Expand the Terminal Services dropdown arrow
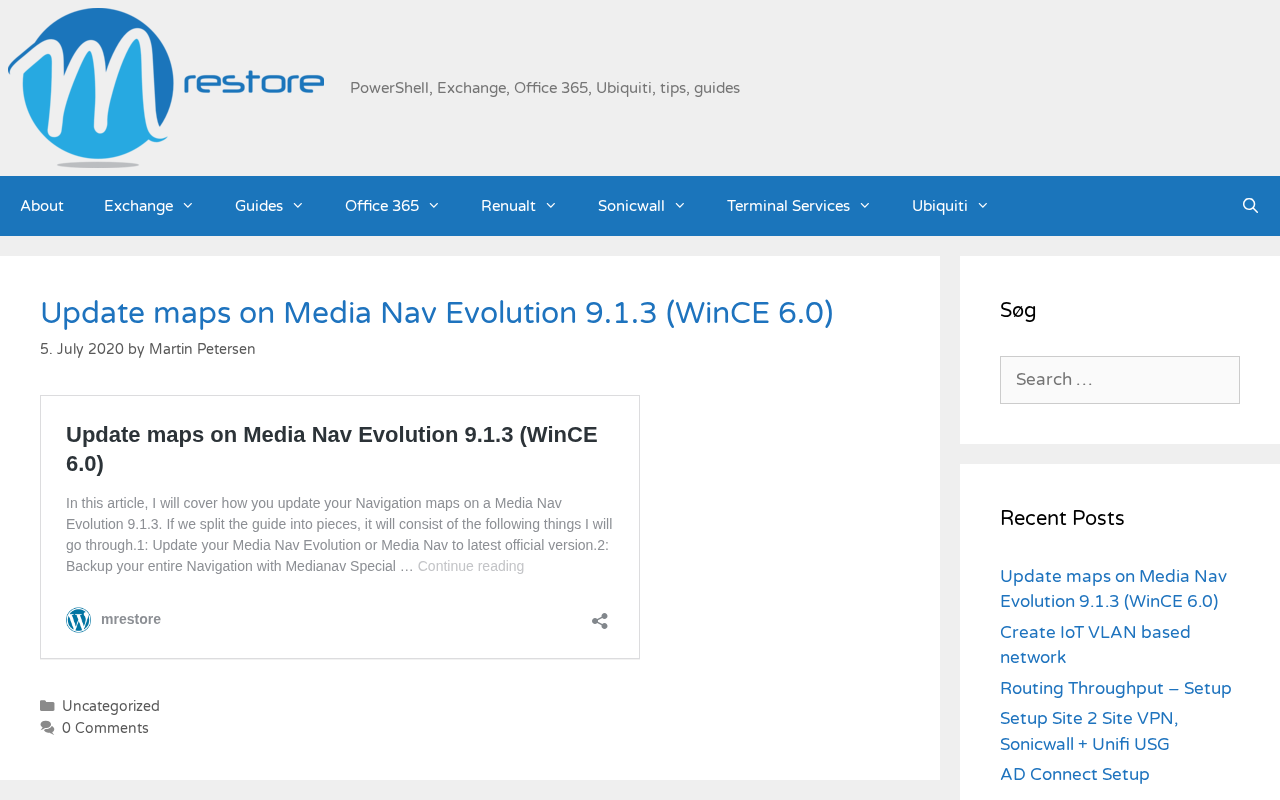The height and width of the screenshot is (800, 1280). tap(864, 206)
